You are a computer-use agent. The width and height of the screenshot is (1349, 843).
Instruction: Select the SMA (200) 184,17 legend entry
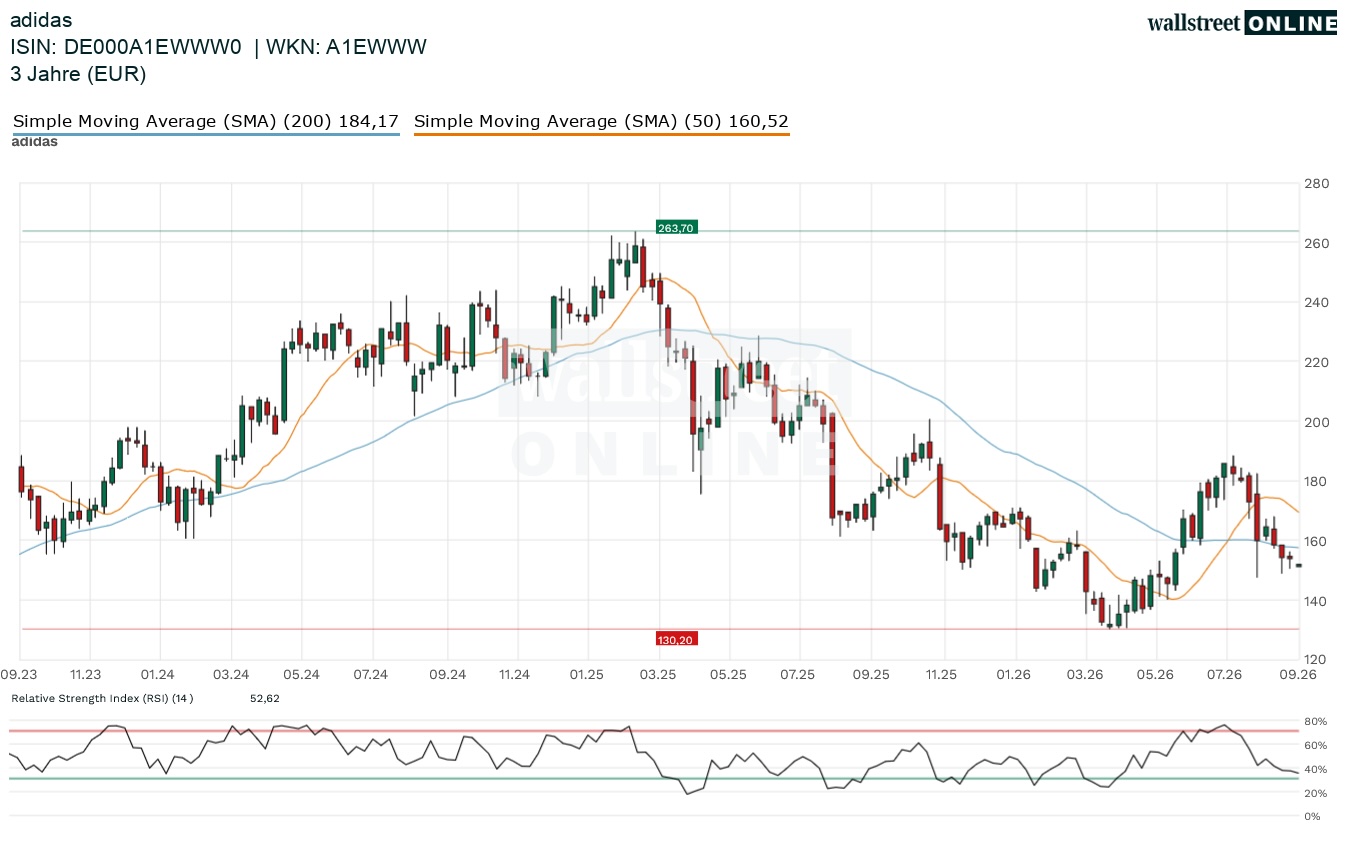[x=206, y=122]
